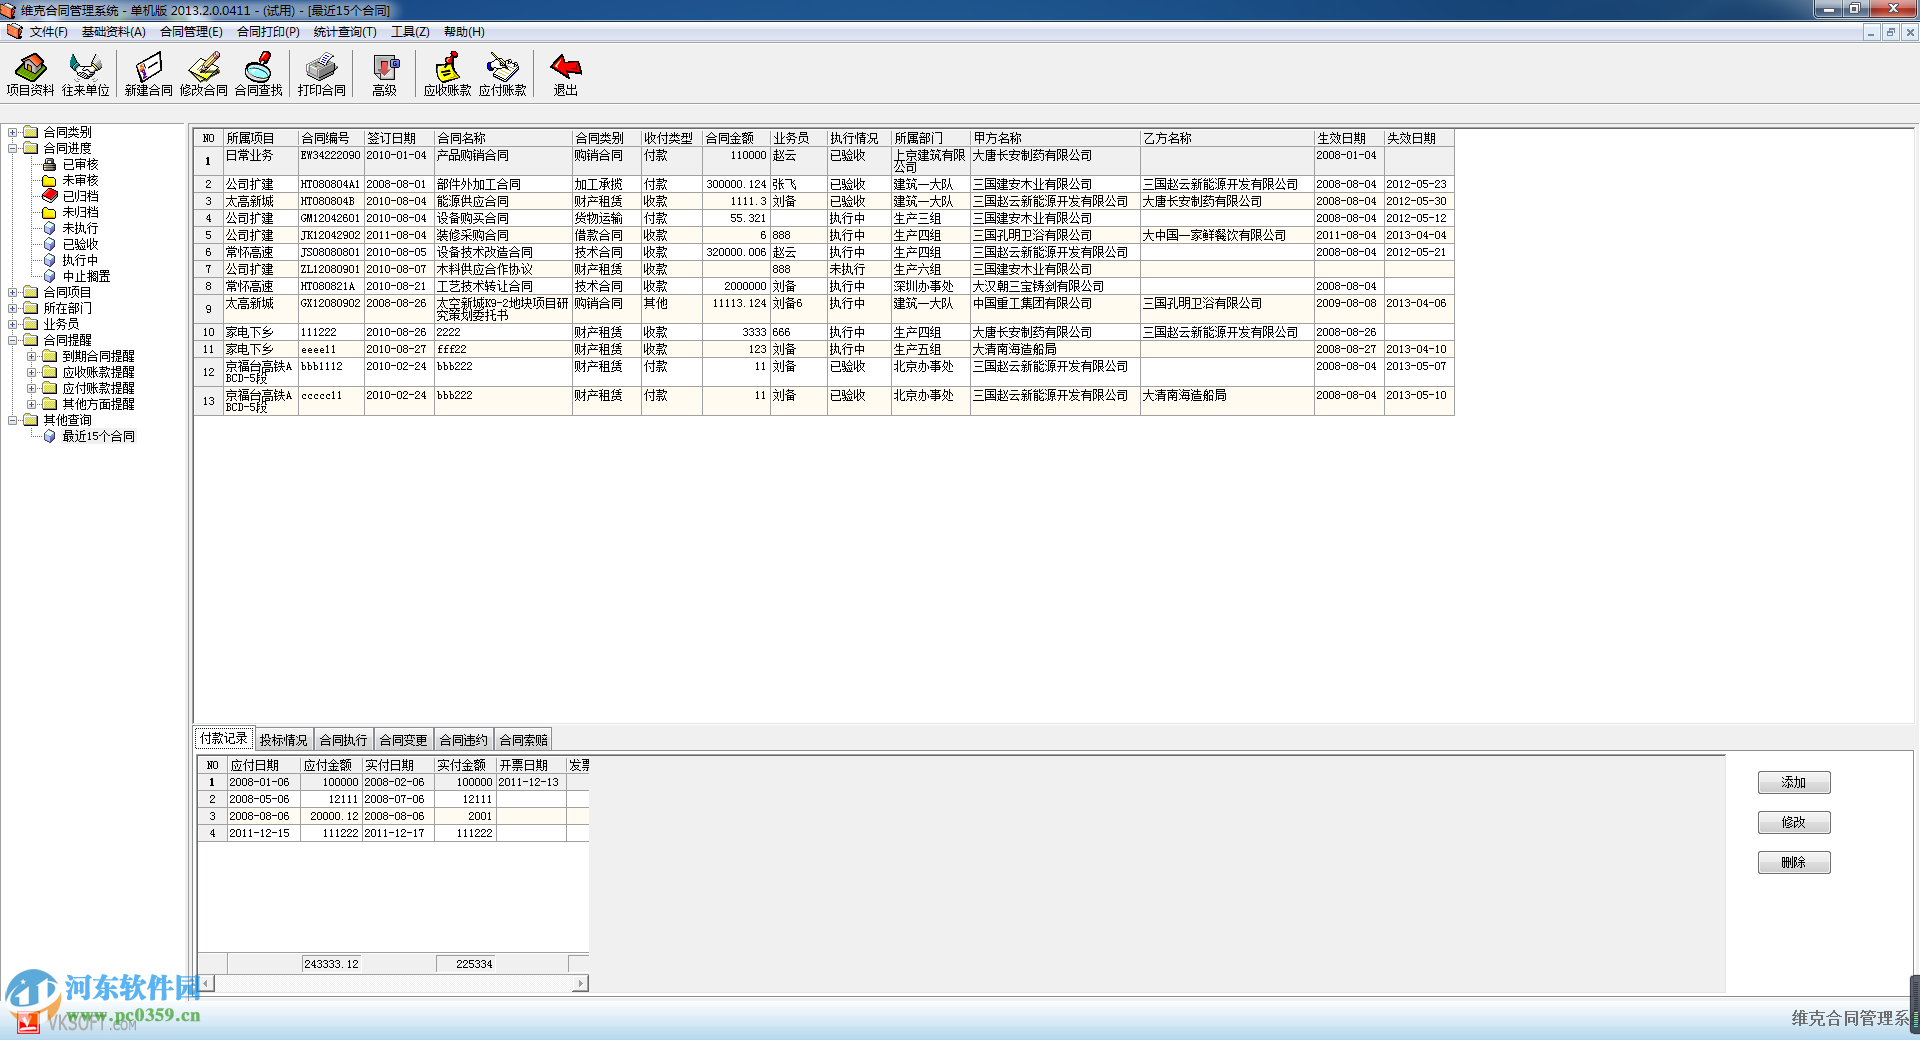The image size is (1920, 1040).
Task: Open 基础资料(A) menu
Action: click(x=113, y=32)
